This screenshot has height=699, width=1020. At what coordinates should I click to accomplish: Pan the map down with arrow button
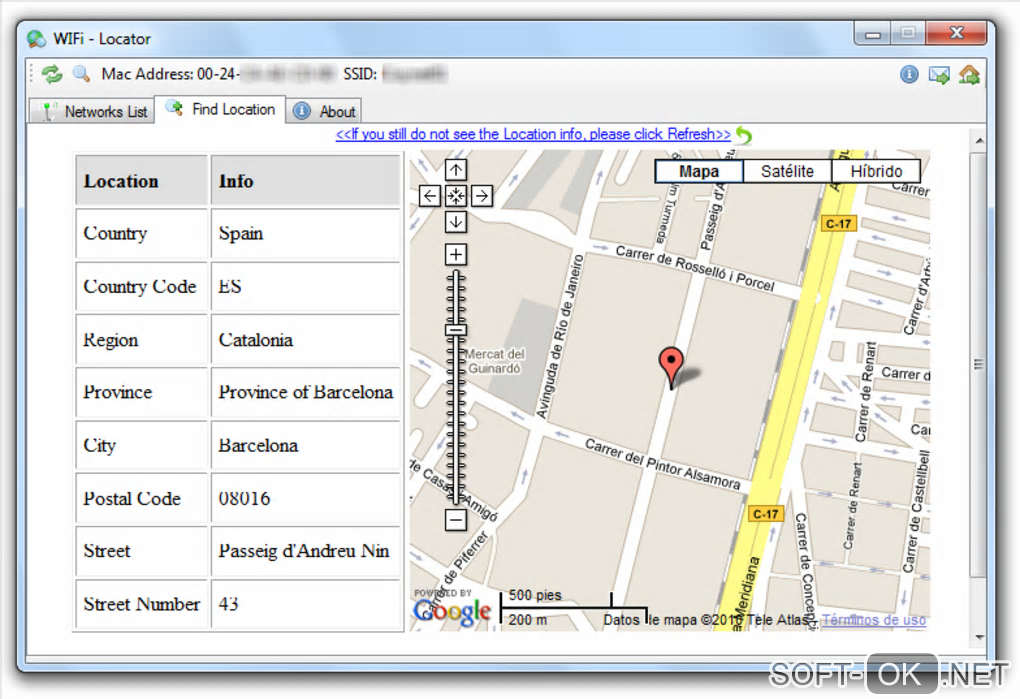[456, 222]
